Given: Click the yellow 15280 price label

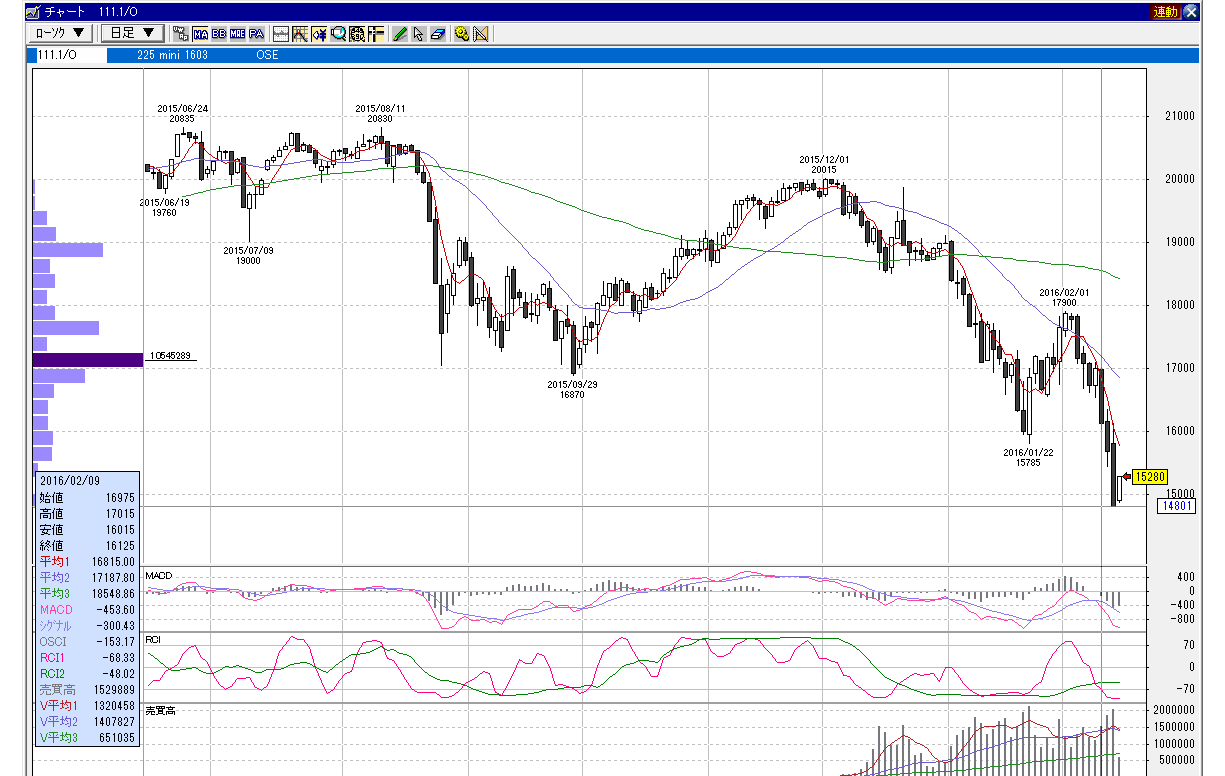Looking at the screenshot, I should [1151, 477].
